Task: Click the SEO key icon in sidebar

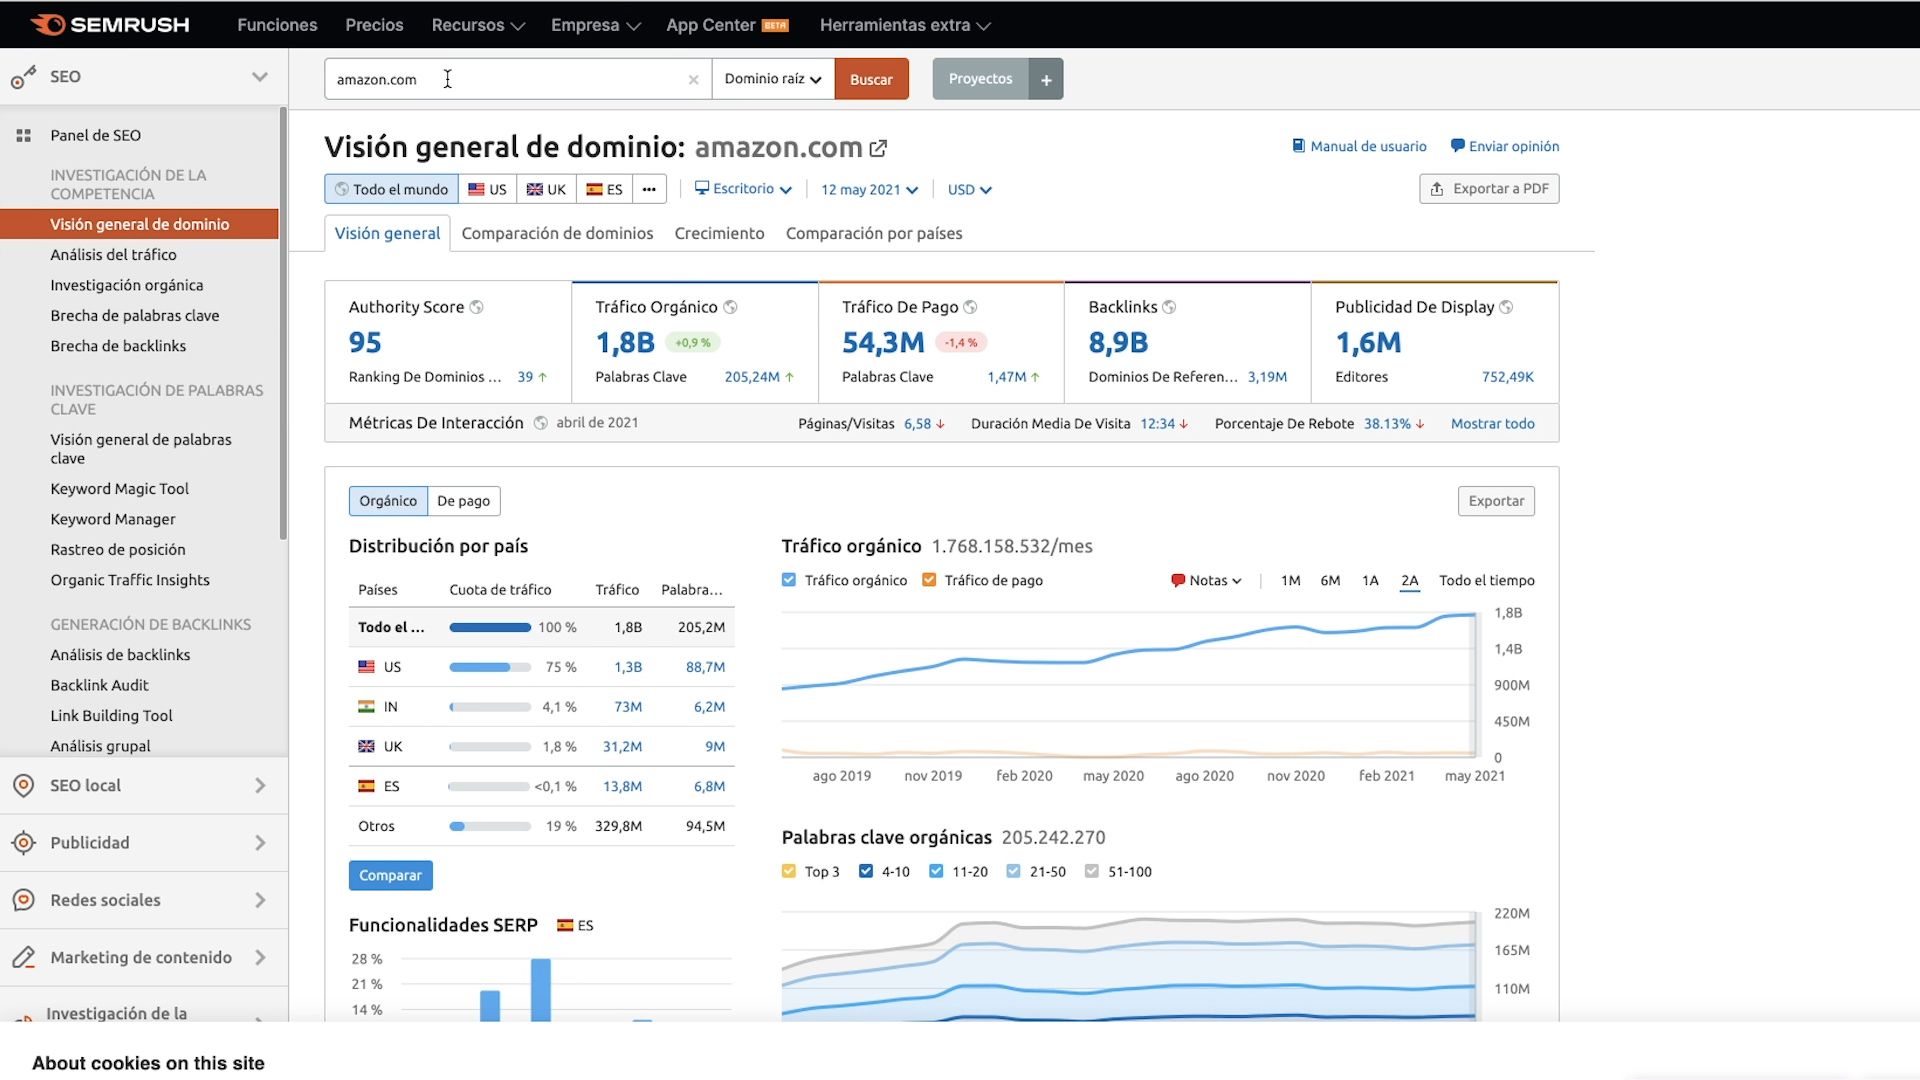Action: [23, 77]
